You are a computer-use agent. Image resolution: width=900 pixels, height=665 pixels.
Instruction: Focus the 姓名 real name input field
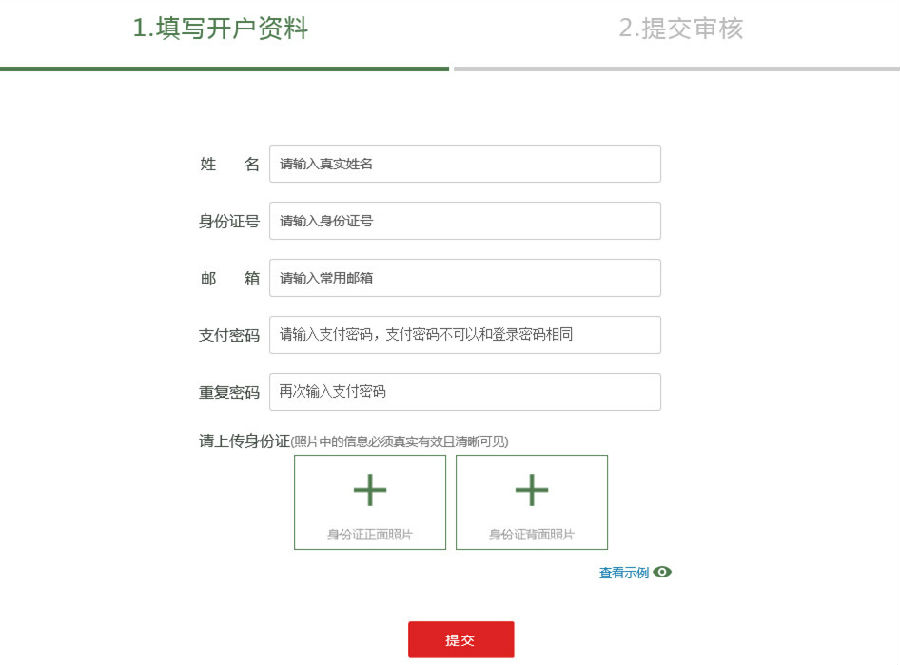pos(465,164)
